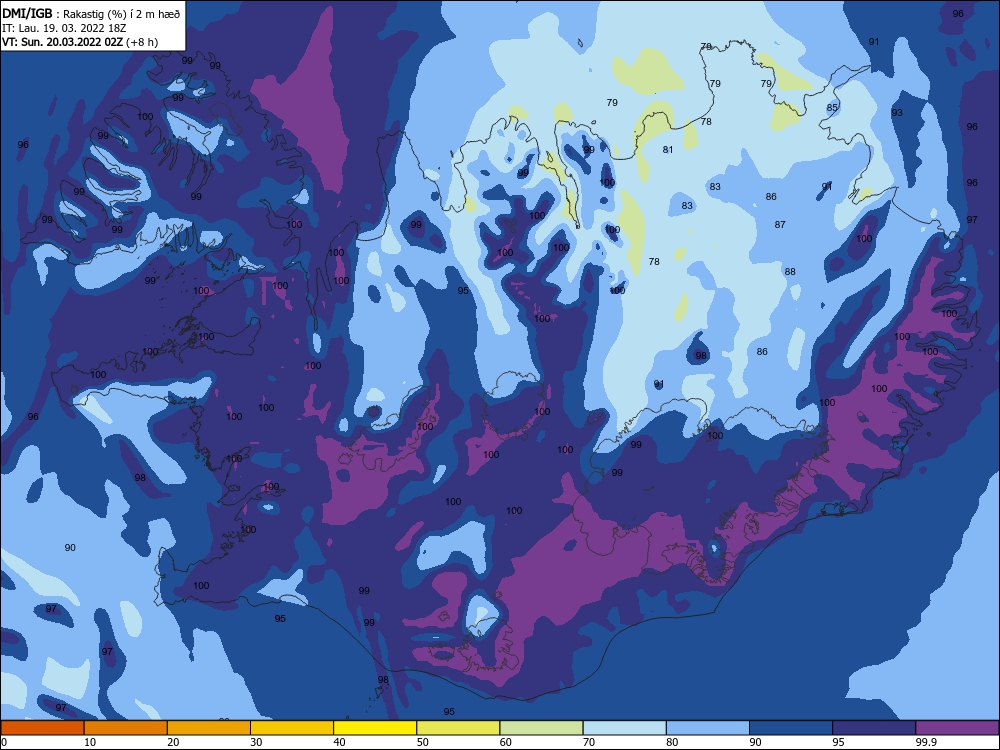This screenshot has width=1000, height=750.
Task: Click the indigo 95–99.9 legend swatch
Action: [874, 728]
